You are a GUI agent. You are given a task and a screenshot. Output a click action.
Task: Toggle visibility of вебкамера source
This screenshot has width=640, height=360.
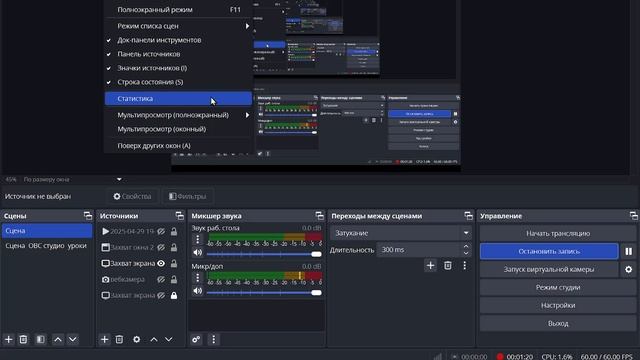(161, 280)
